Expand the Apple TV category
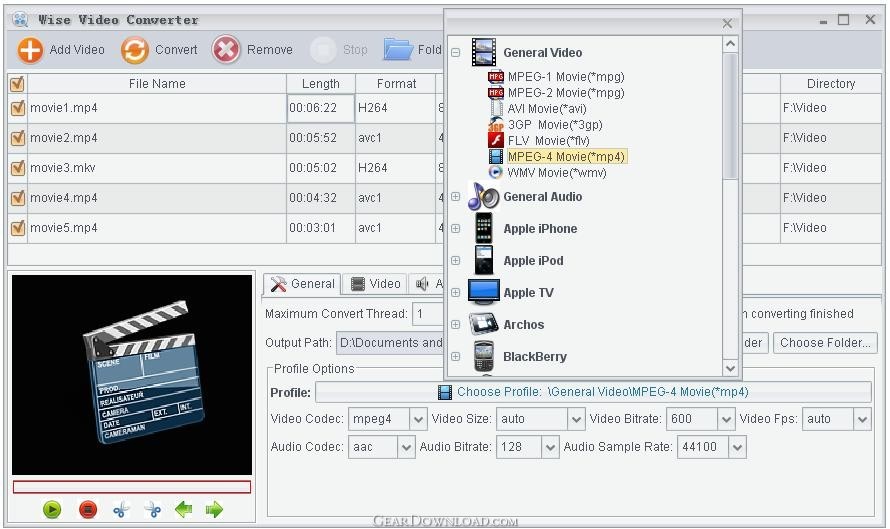 click(455, 292)
